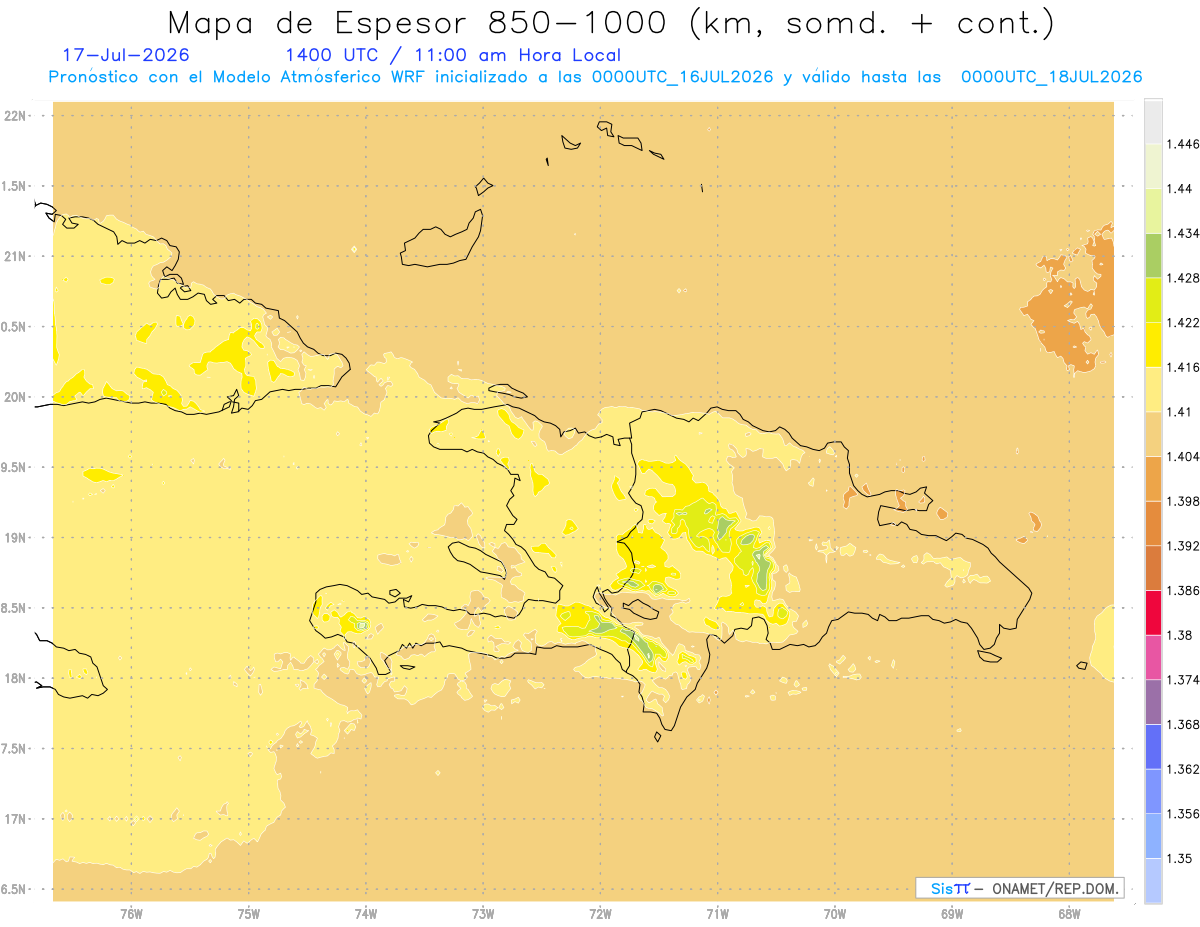
Task: Click the legend value '1.386'
Action: tap(1183, 590)
